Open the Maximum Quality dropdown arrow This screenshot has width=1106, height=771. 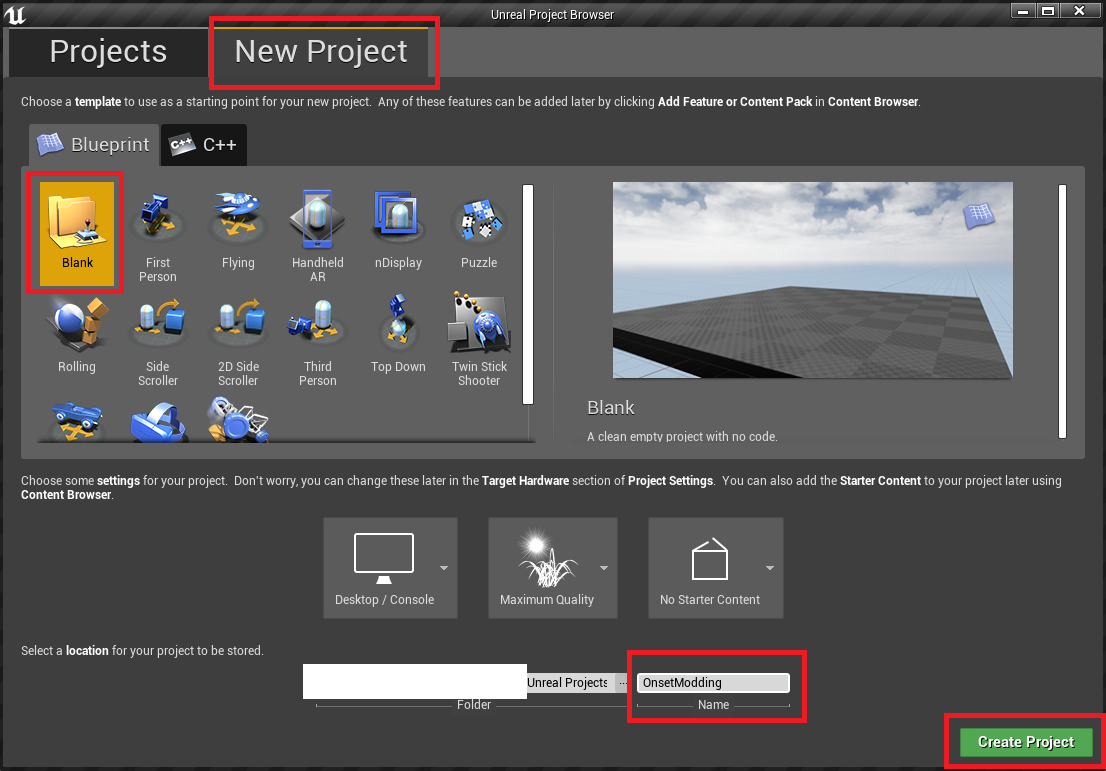point(604,568)
